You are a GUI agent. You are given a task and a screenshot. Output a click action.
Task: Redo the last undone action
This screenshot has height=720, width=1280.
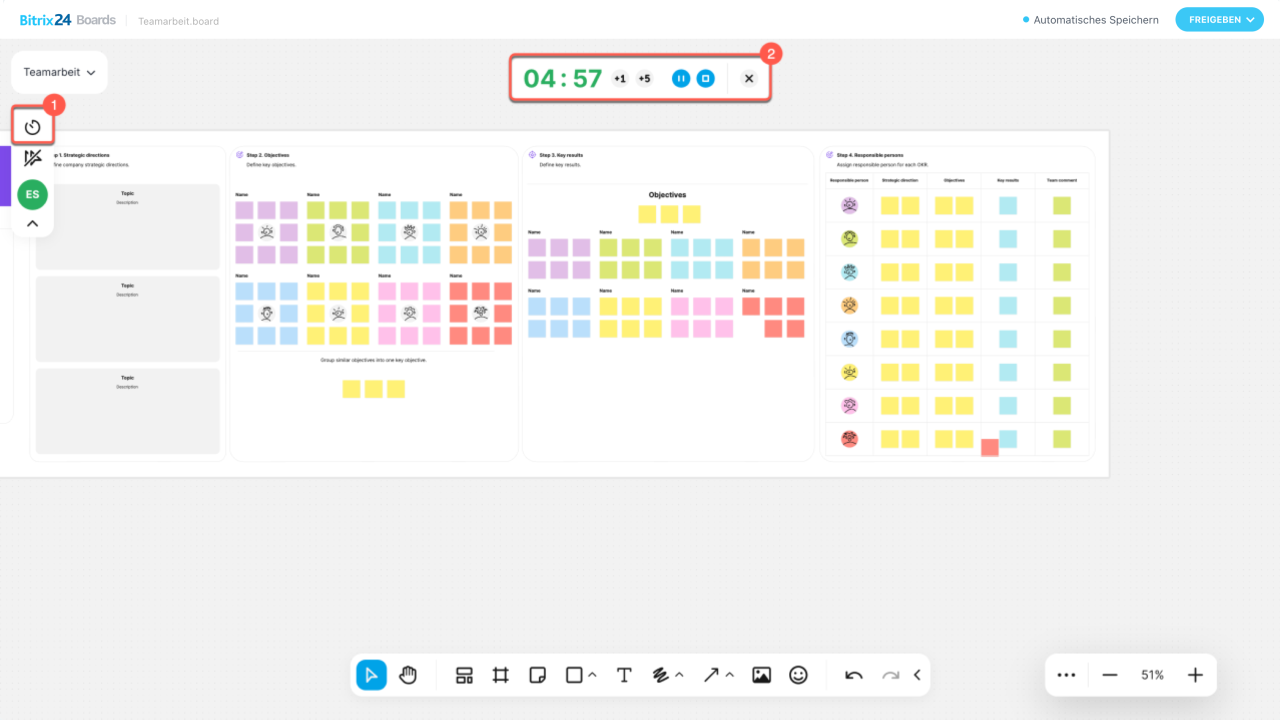(x=890, y=675)
